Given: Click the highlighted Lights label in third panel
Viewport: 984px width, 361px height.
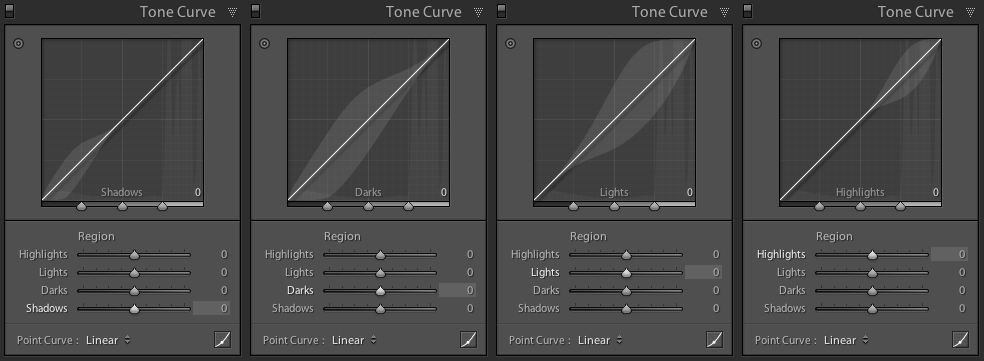Looking at the screenshot, I should click(x=545, y=272).
